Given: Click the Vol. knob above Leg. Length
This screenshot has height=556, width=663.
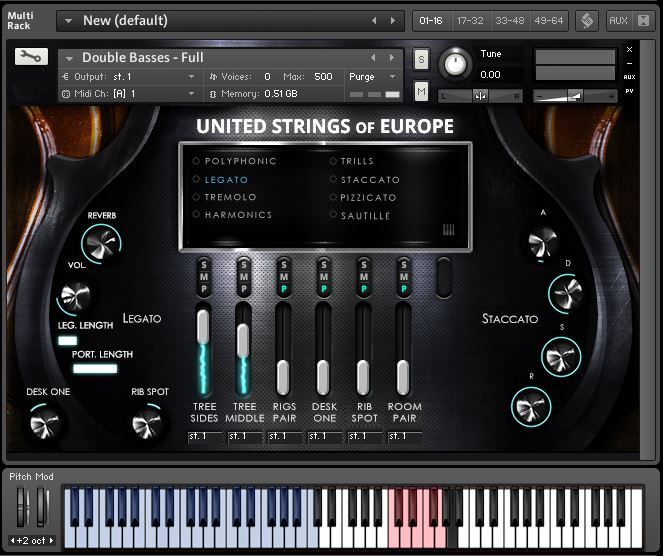Looking at the screenshot, I should tap(75, 297).
